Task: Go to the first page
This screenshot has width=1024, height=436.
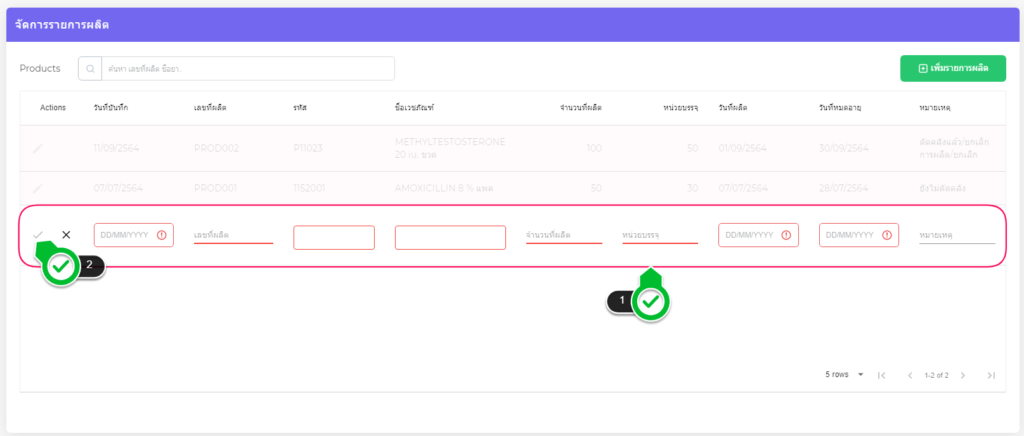Action: pyautogui.click(x=881, y=375)
